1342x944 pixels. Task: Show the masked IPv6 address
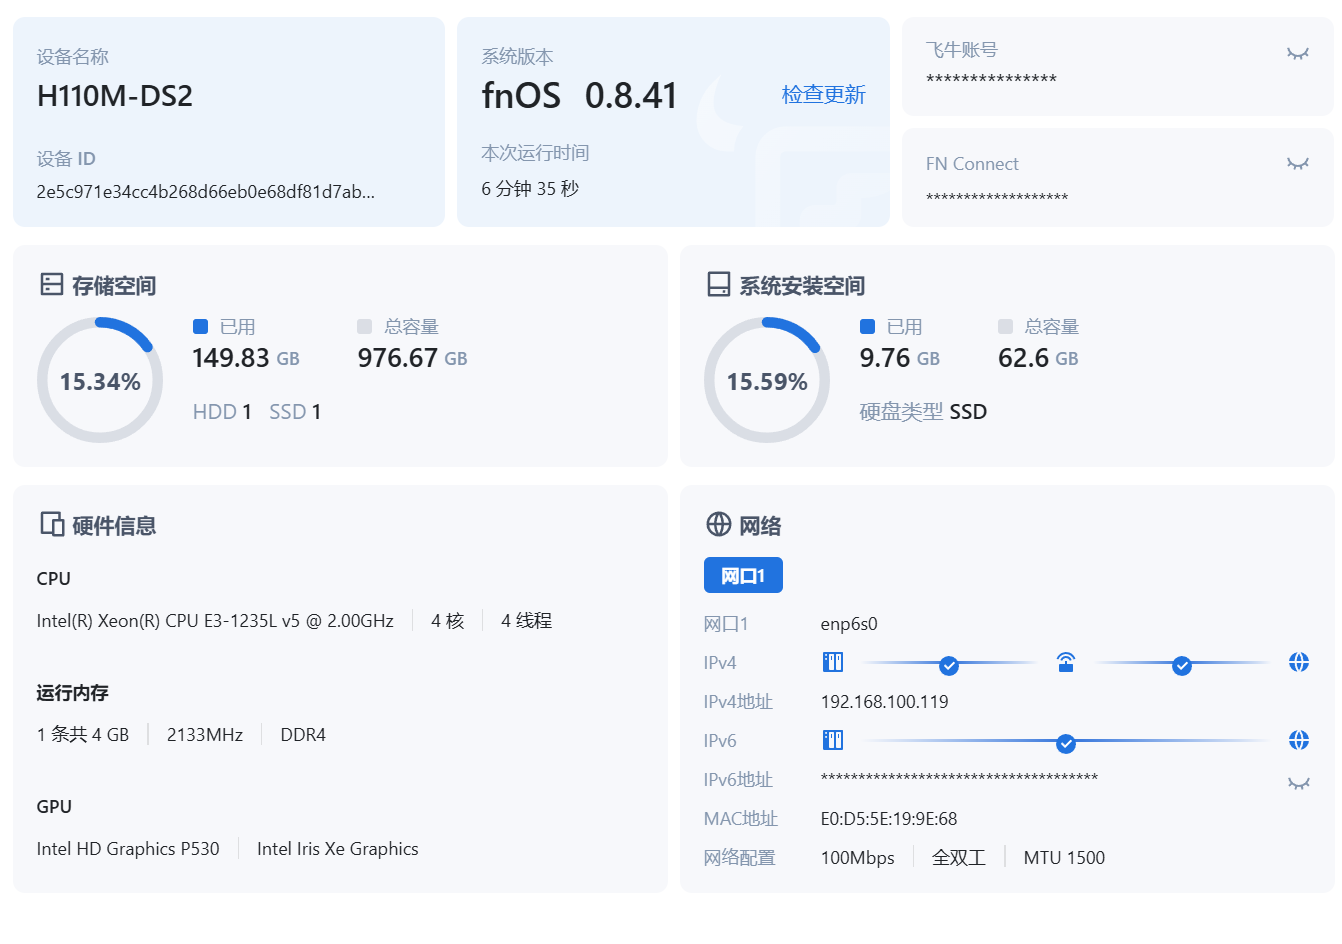pyautogui.click(x=1298, y=784)
